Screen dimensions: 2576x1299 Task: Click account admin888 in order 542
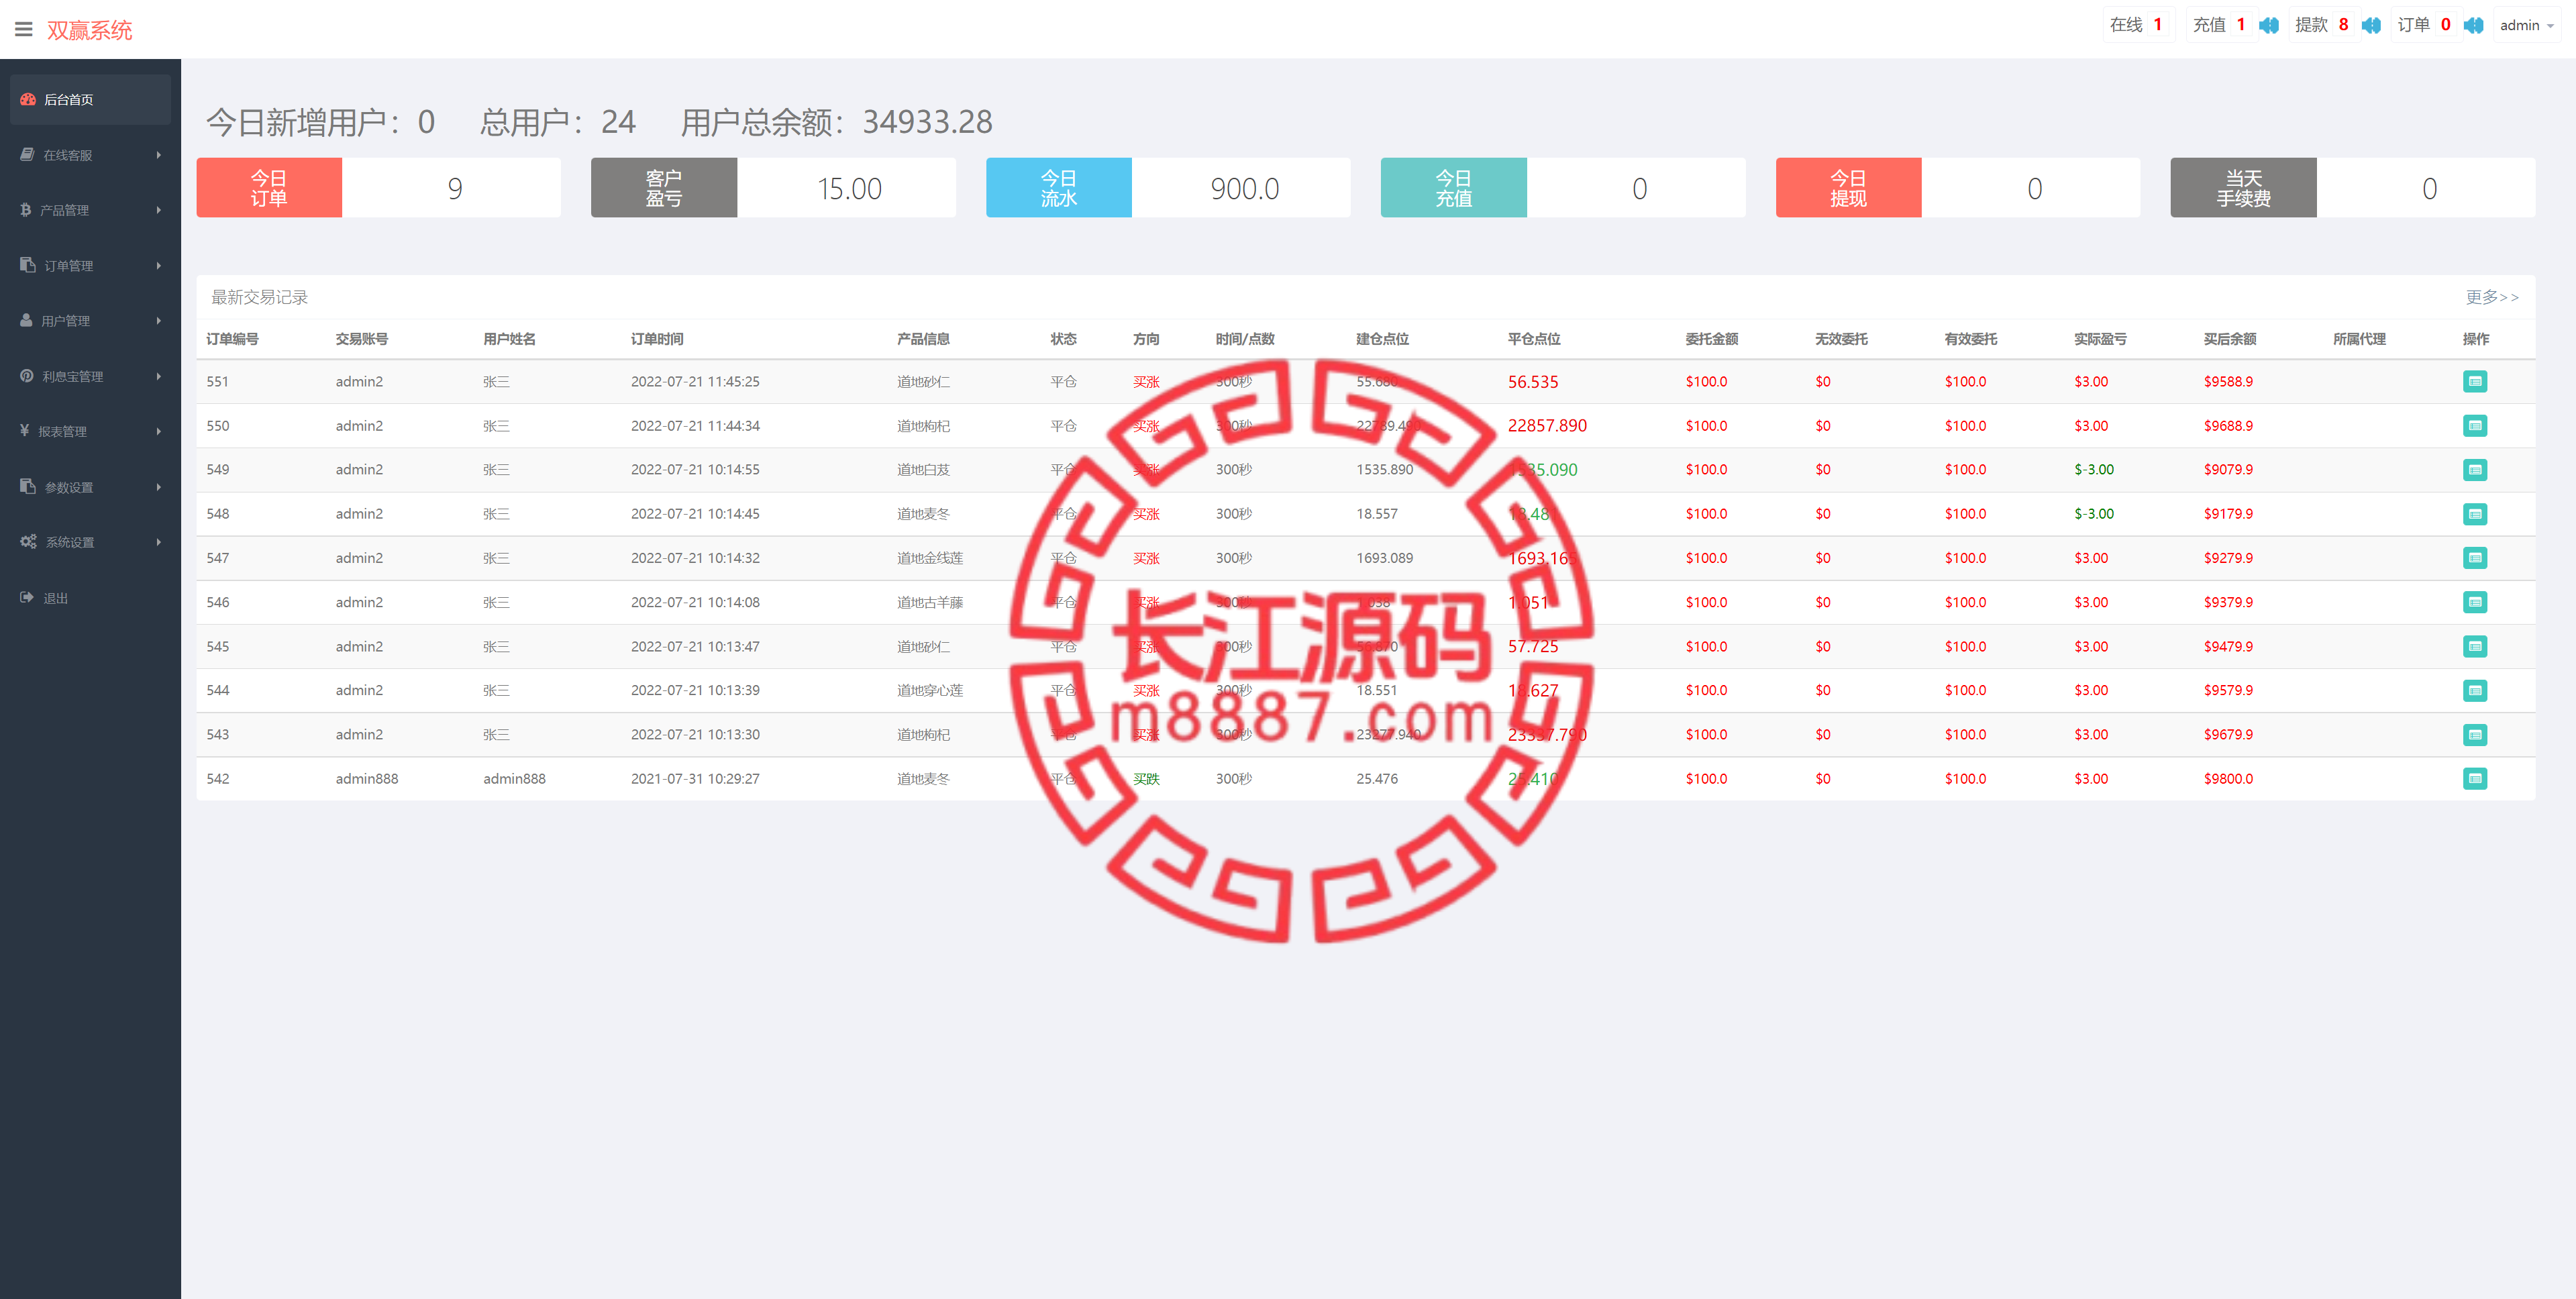367,778
